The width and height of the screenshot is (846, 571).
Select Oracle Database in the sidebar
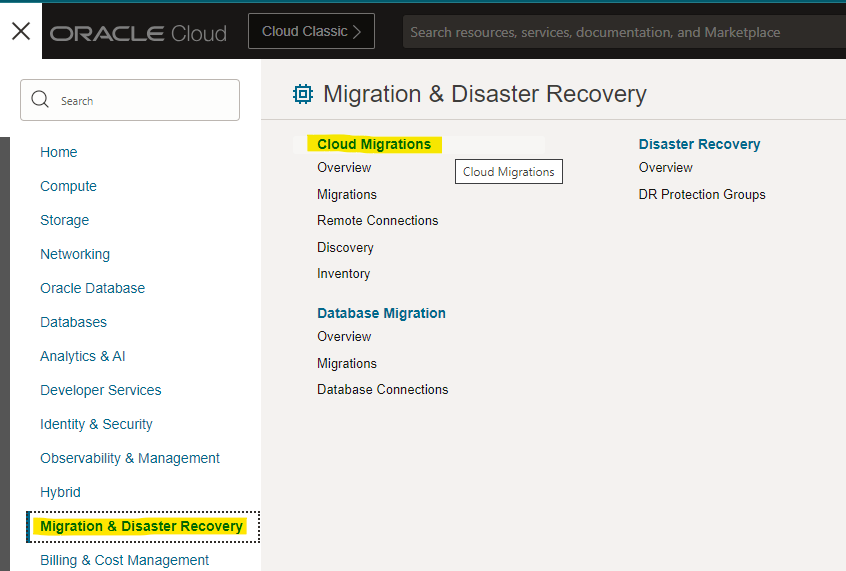click(x=92, y=288)
